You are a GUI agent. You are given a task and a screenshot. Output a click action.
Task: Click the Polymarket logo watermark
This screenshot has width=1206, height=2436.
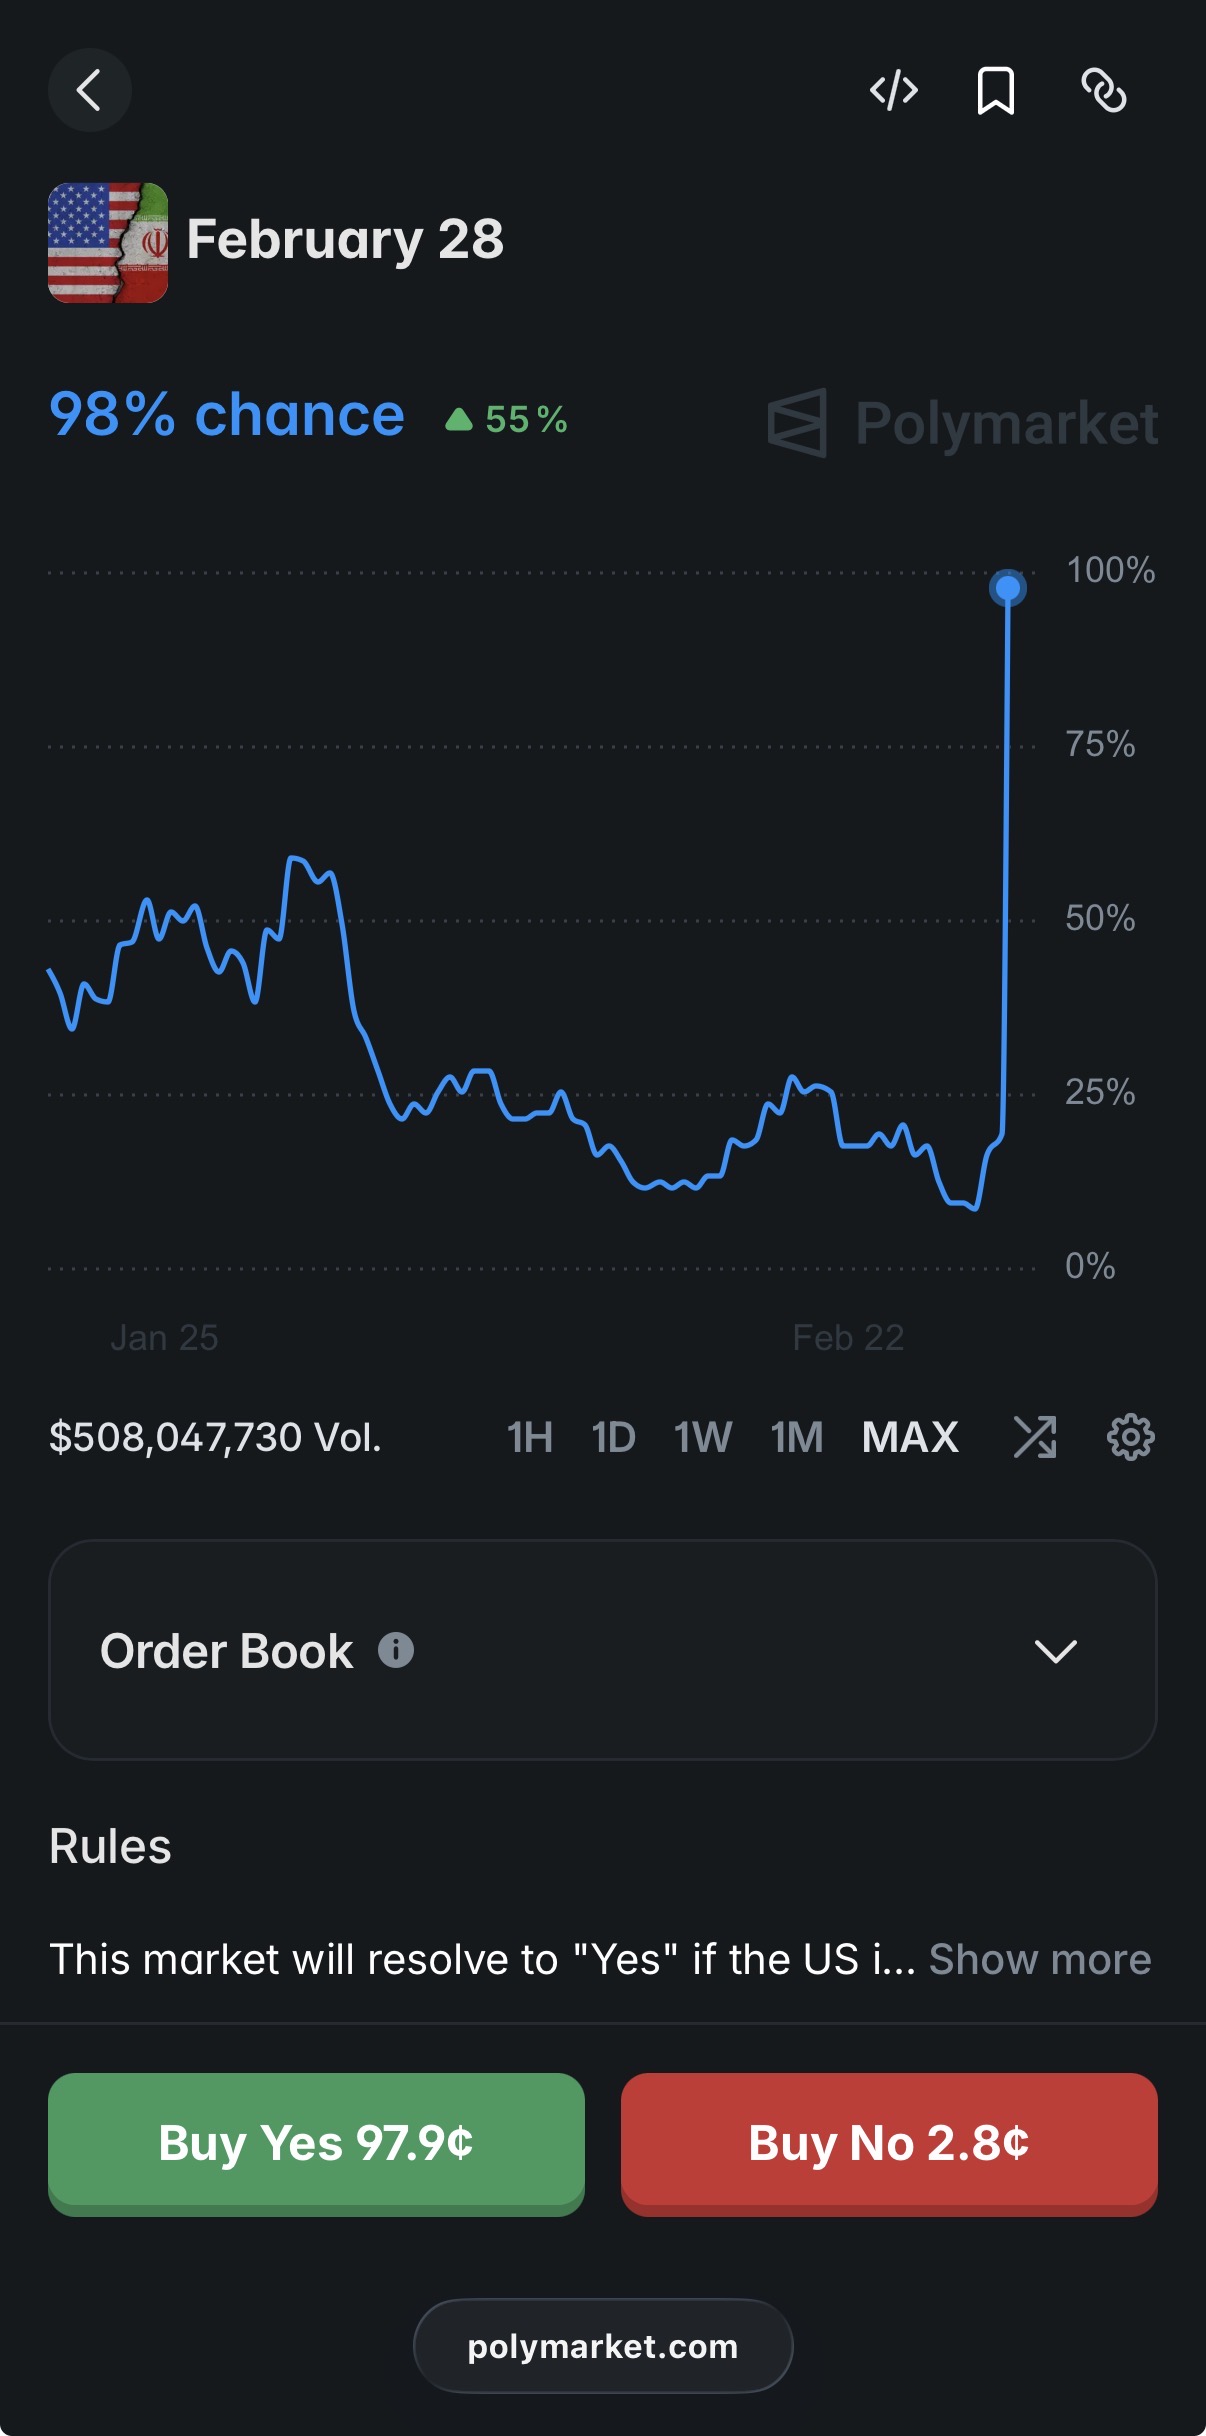tap(962, 423)
